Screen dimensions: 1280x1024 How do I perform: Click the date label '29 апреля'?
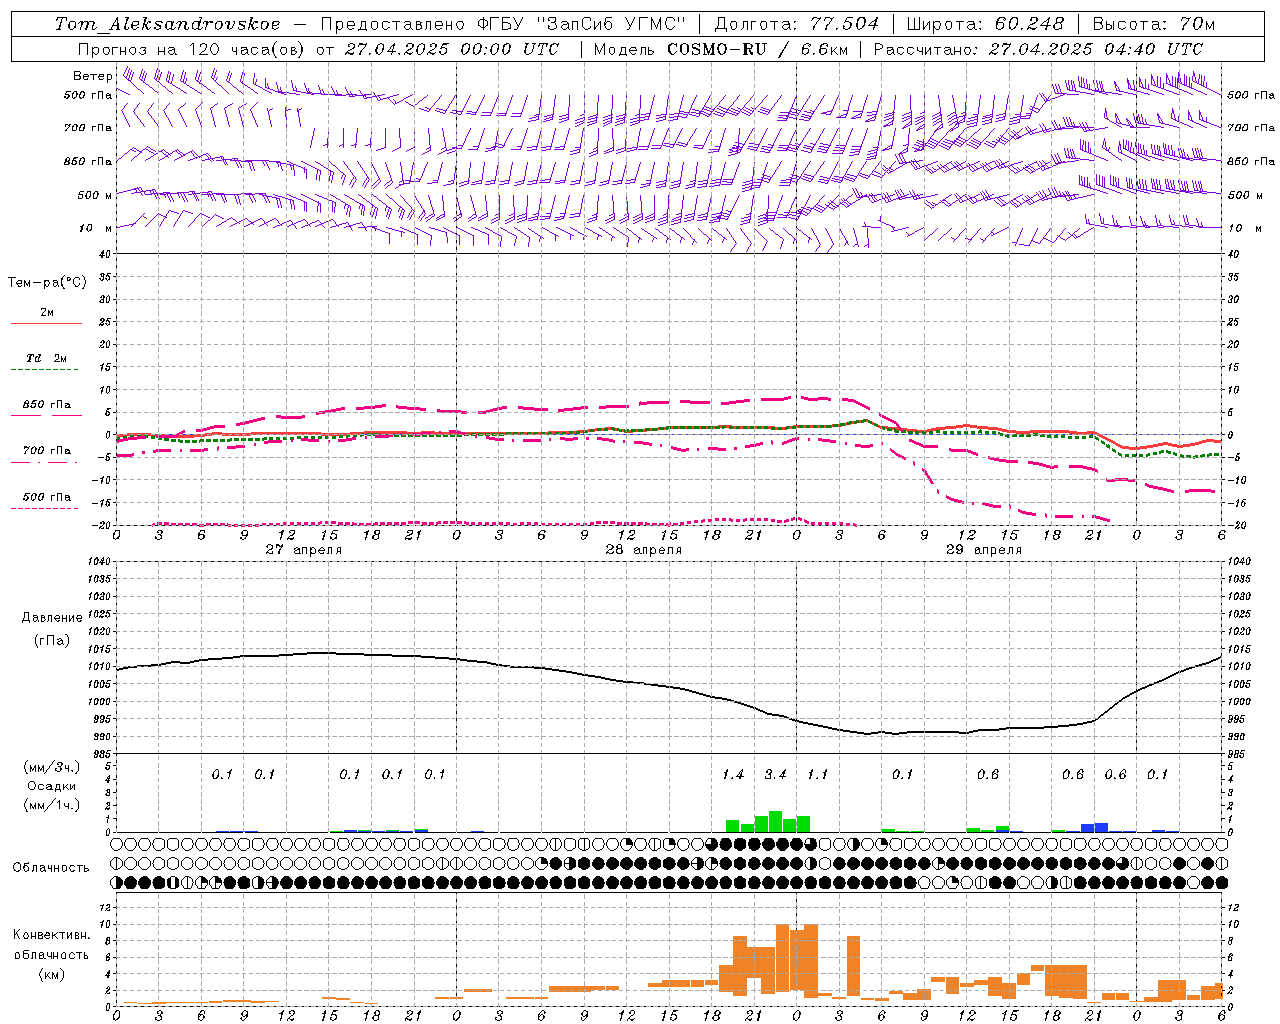(x=983, y=550)
